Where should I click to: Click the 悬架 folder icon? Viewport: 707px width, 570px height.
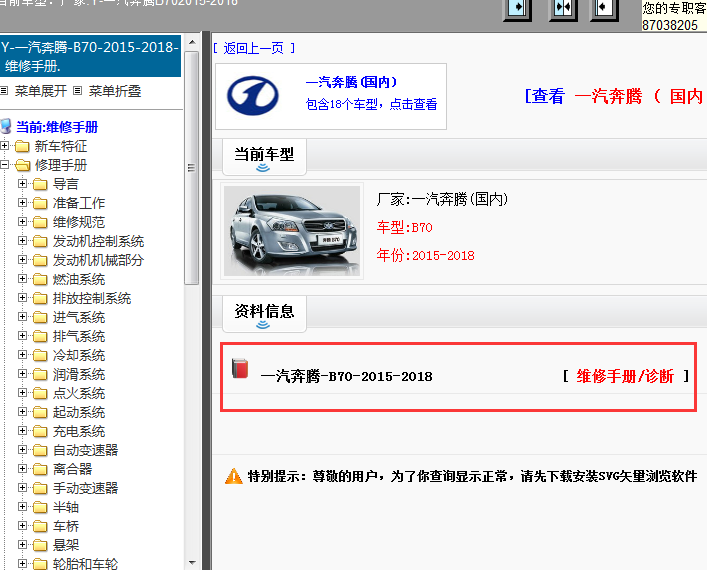[x=40, y=545]
